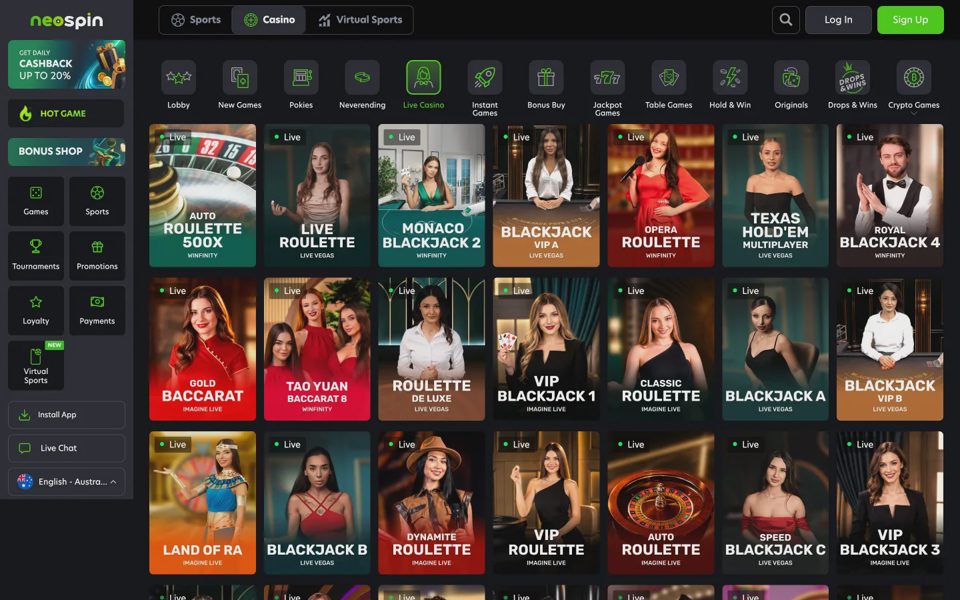The height and width of the screenshot is (600, 960).
Task: Expand more categories chevron under Crypto Games
Action: (x=913, y=114)
